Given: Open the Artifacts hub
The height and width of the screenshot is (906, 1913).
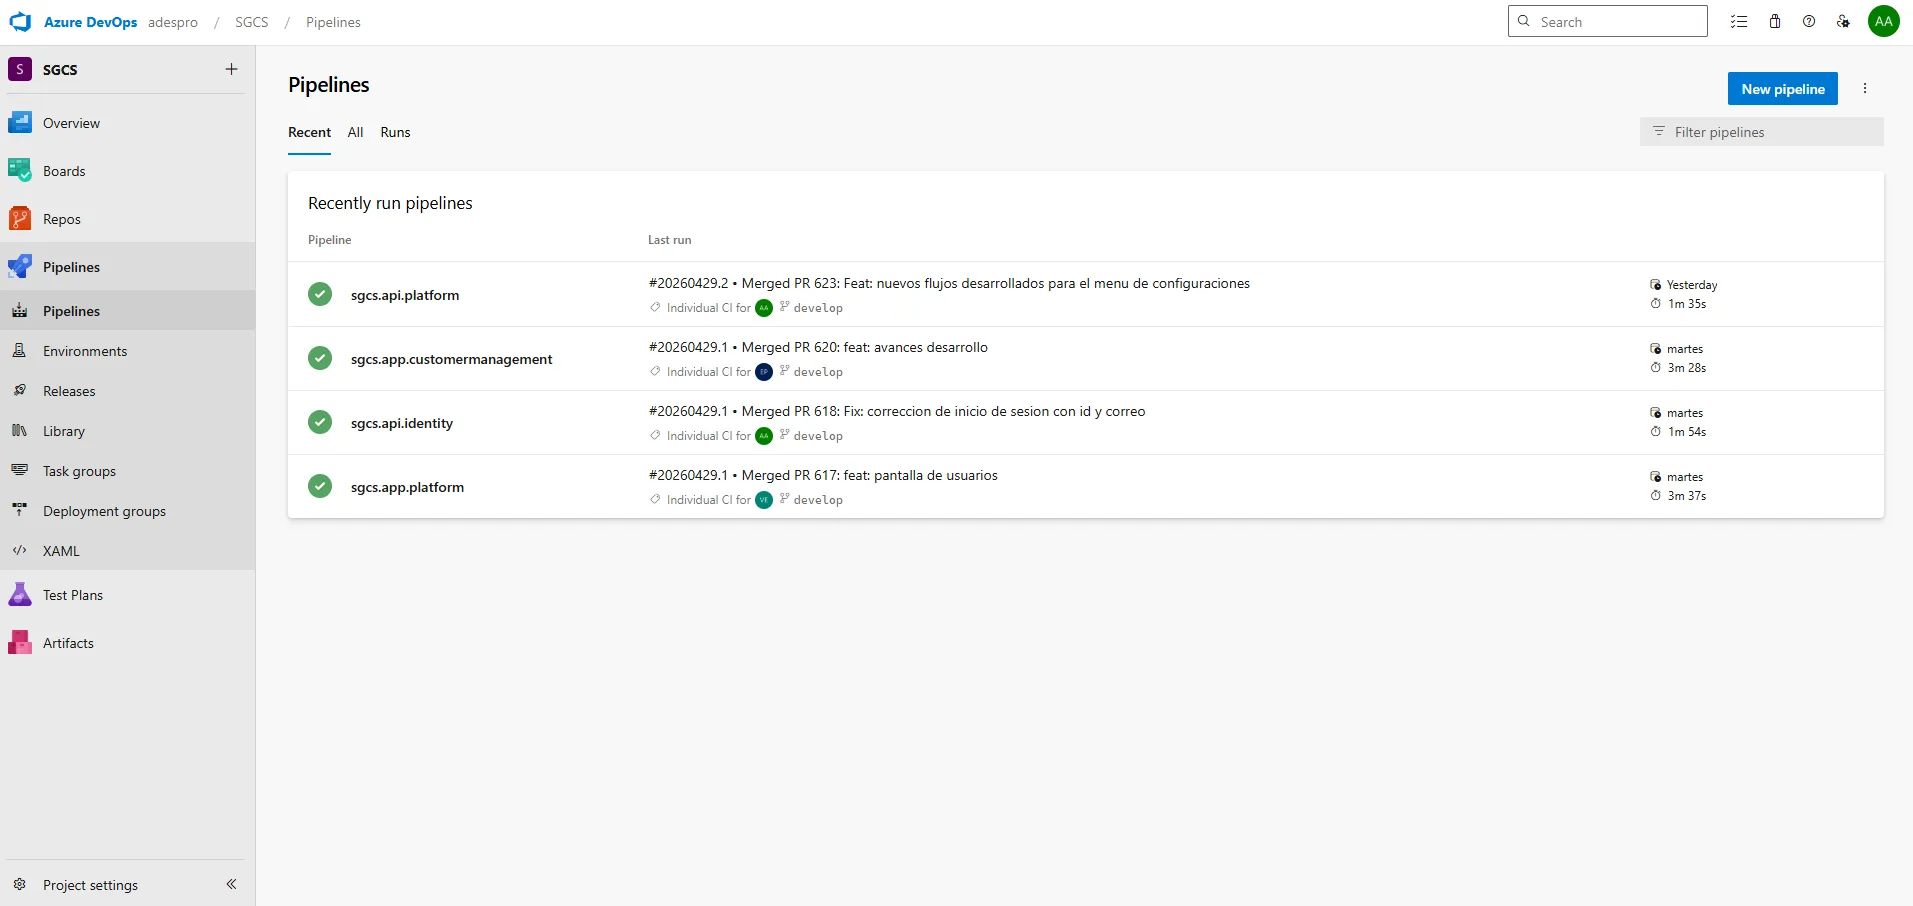Looking at the screenshot, I should click(x=127, y=643).
